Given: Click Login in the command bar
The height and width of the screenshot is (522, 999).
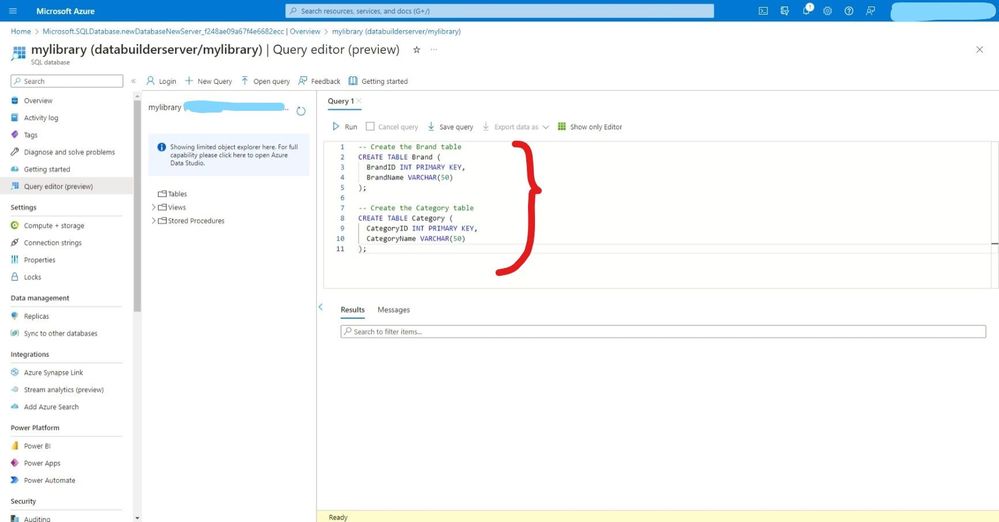Looking at the screenshot, I should (x=161, y=81).
